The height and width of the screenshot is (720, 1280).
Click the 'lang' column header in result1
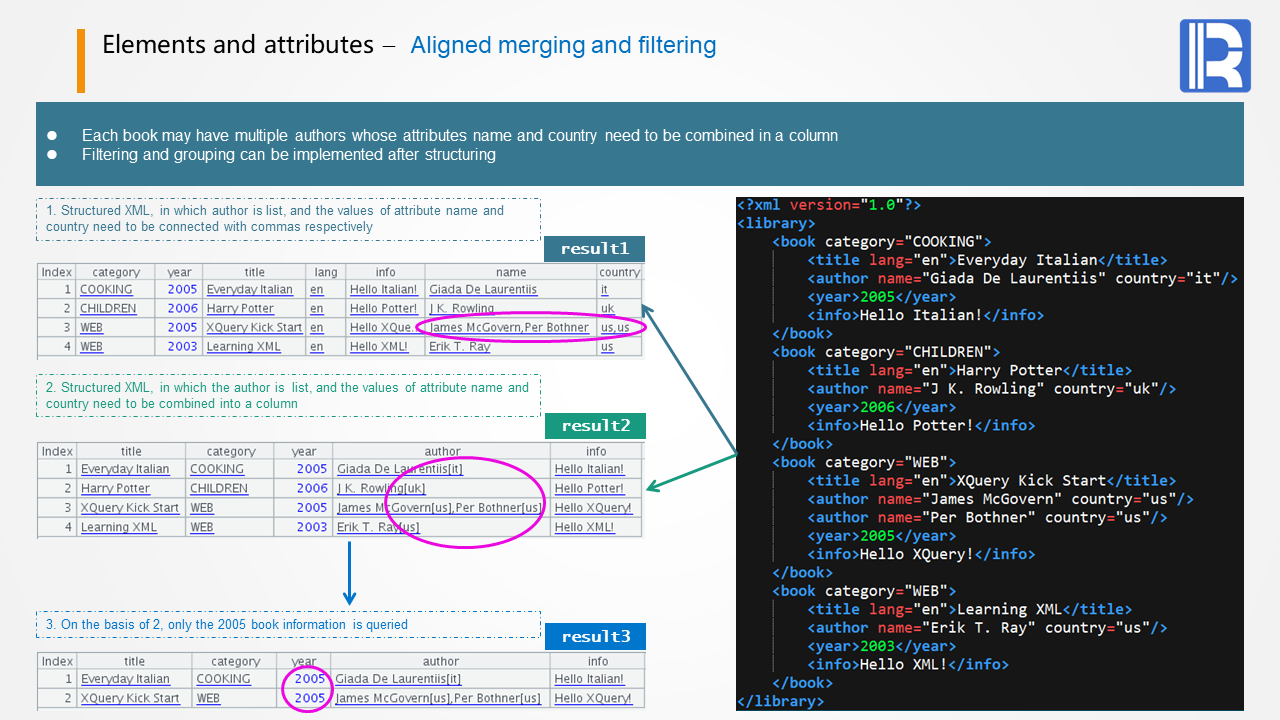point(326,272)
